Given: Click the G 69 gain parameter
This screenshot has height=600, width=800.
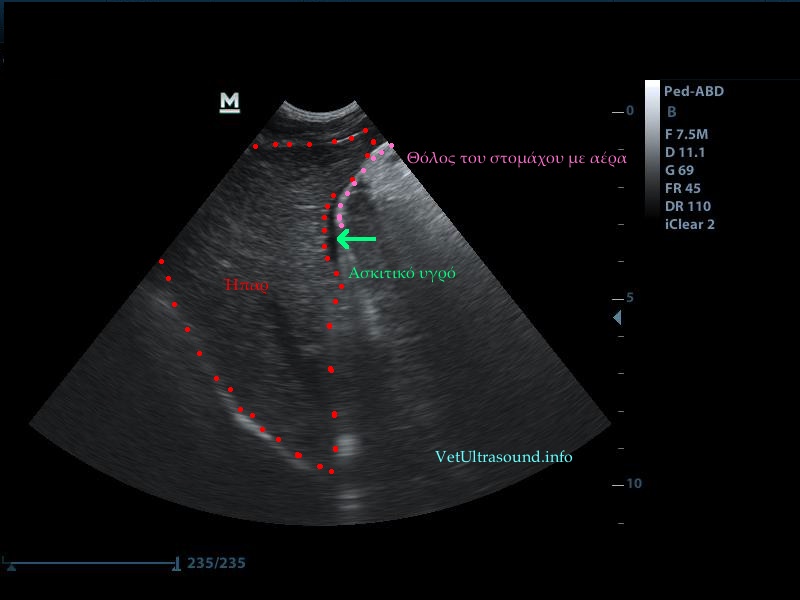Looking at the screenshot, I should [679, 170].
